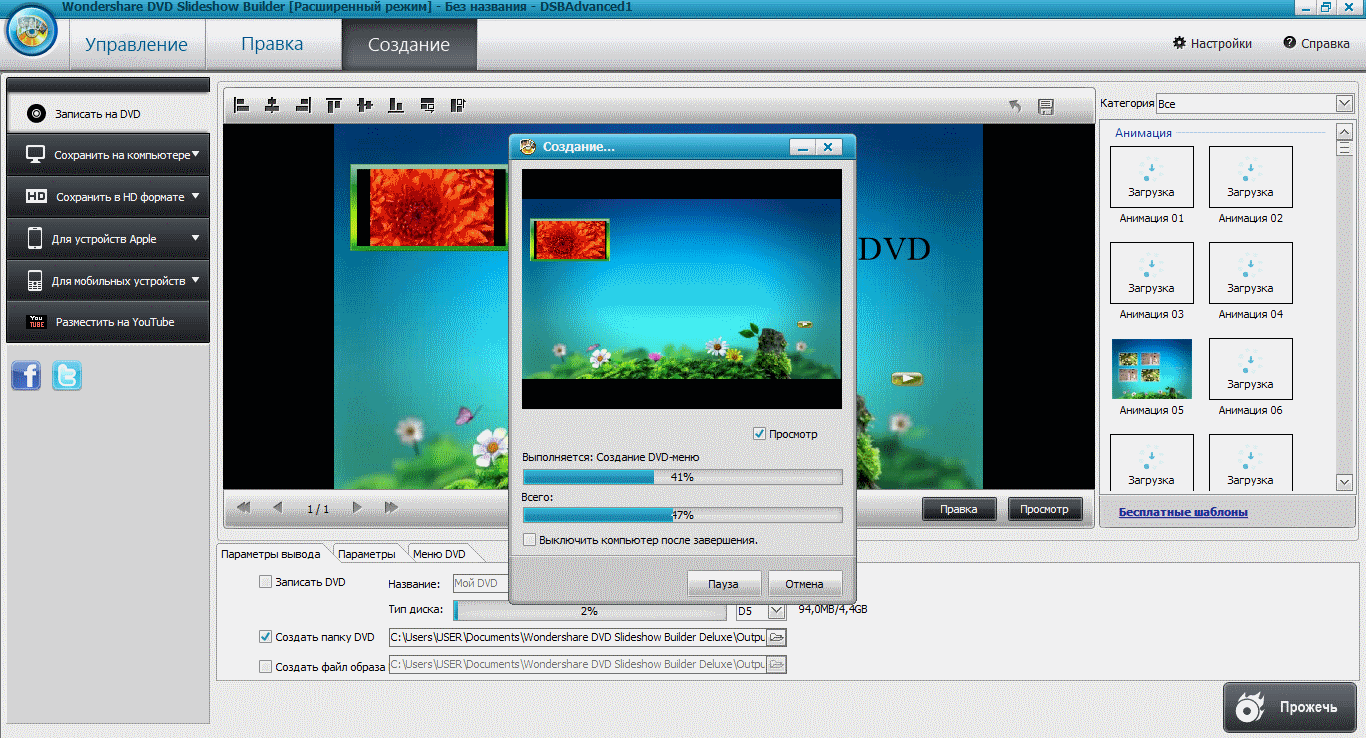This screenshot has width=1366, height=738.
Task: Click the align top edges toolbar icon
Action: [x=334, y=104]
